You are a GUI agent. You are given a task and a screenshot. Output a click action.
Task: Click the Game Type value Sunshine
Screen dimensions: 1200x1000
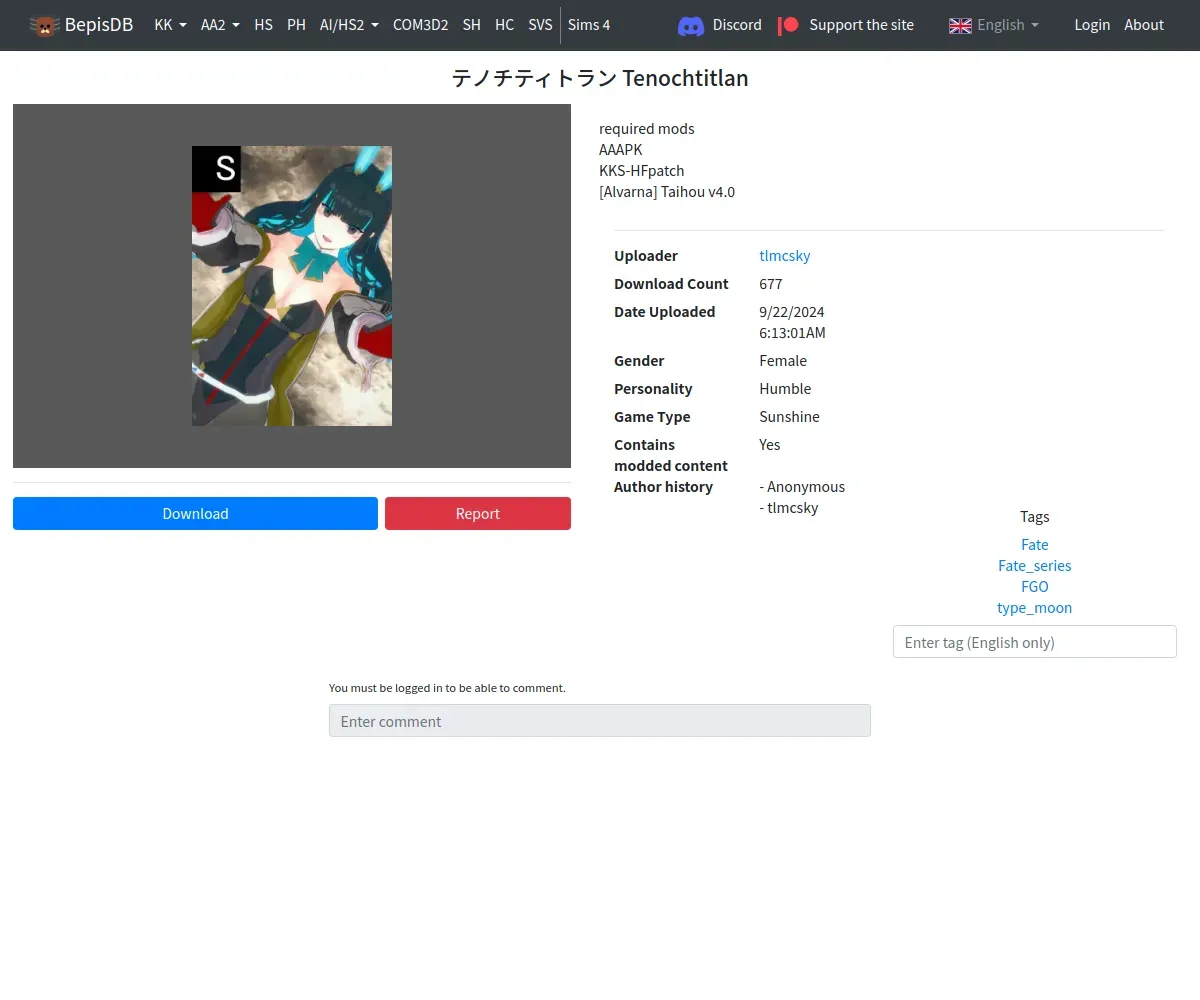pos(789,417)
